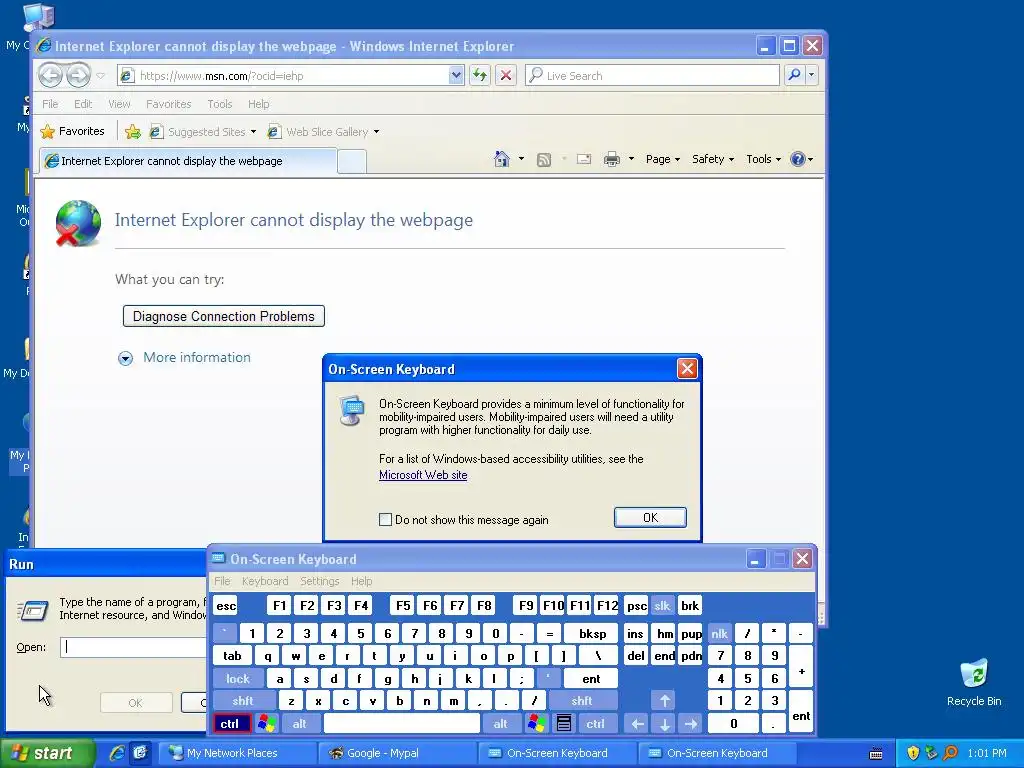This screenshot has width=1024, height=768.
Task: Switch to My Network Places taskbar button
Action: (238, 753)
